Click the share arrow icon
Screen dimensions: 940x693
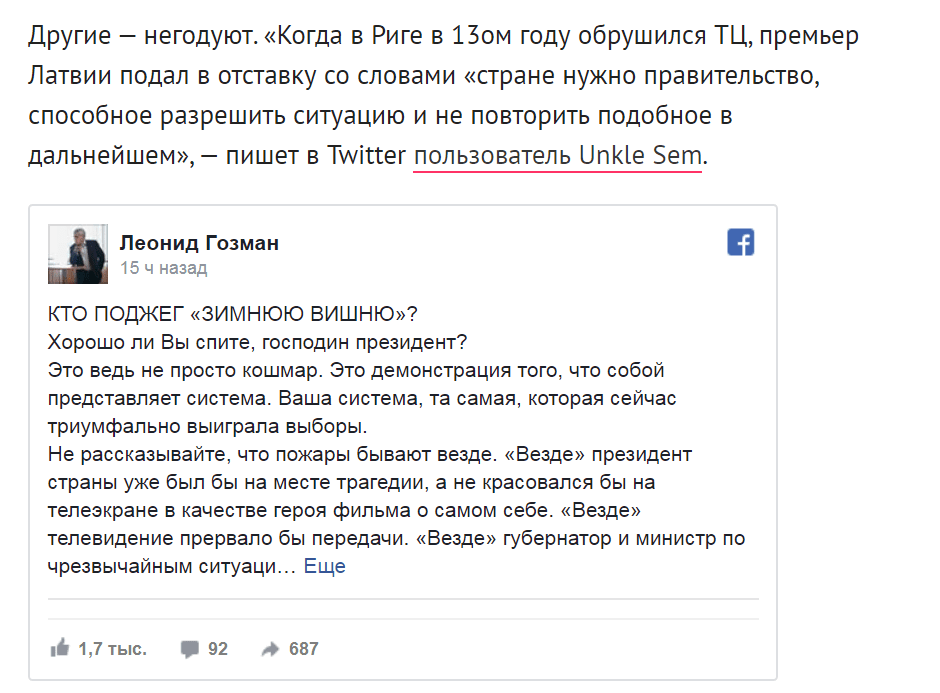(x=270, y=649)
